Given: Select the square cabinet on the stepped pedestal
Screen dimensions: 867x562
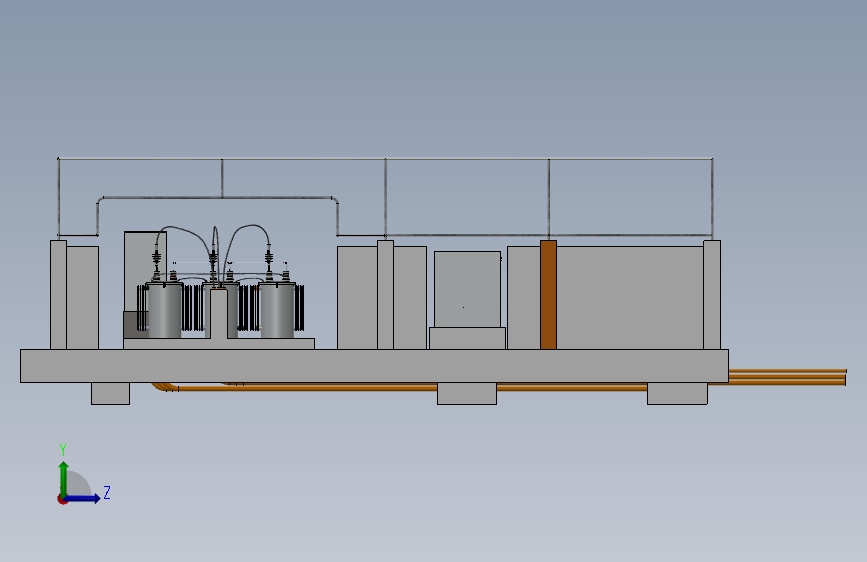Looking at the screenshot, I should pos(467,289).
